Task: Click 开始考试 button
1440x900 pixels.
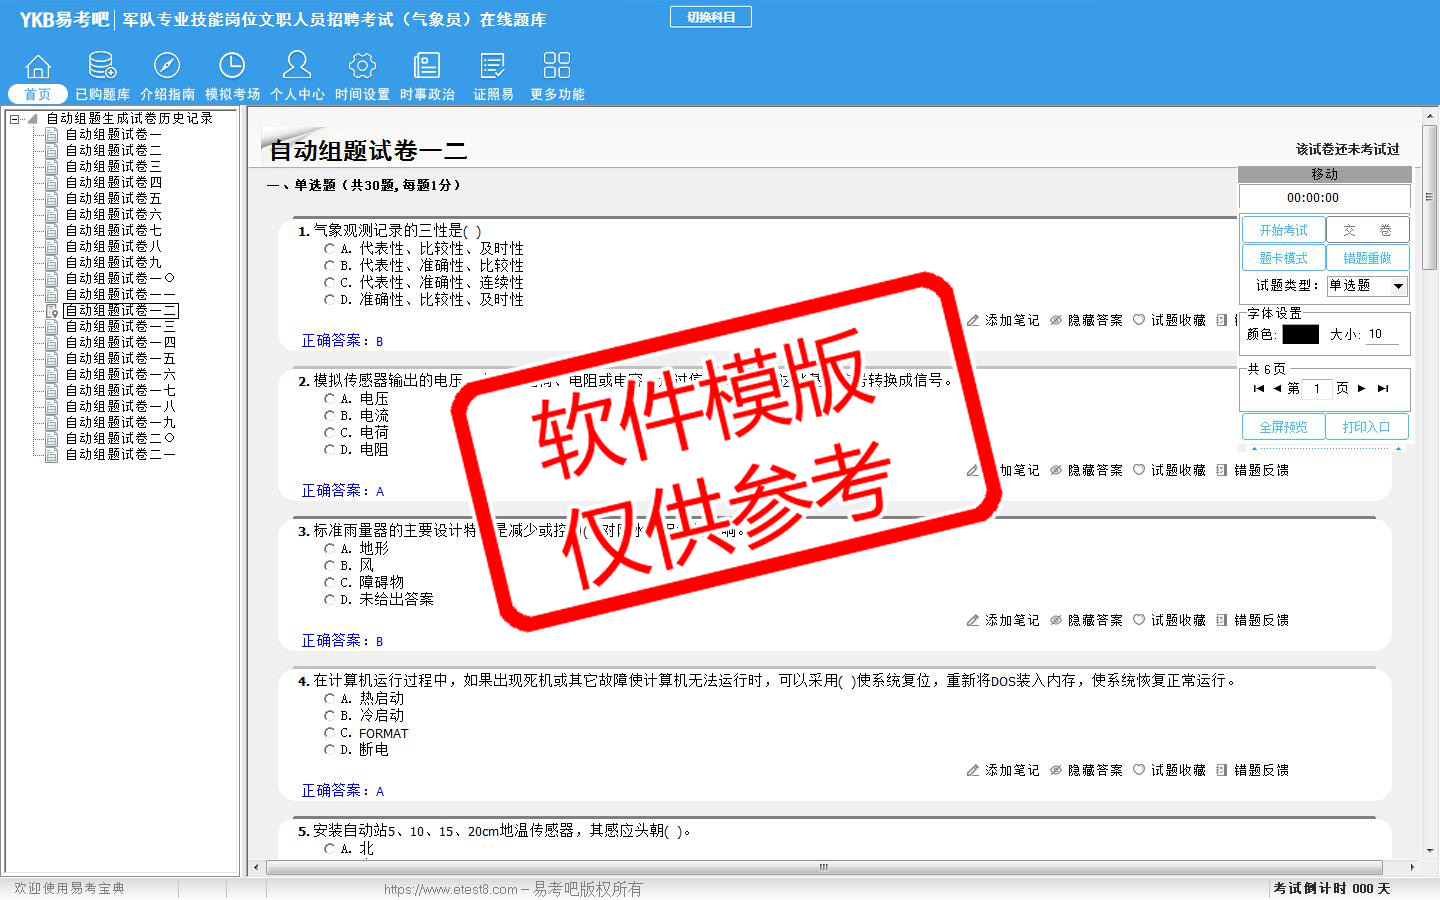Action: pos(1284,230)
